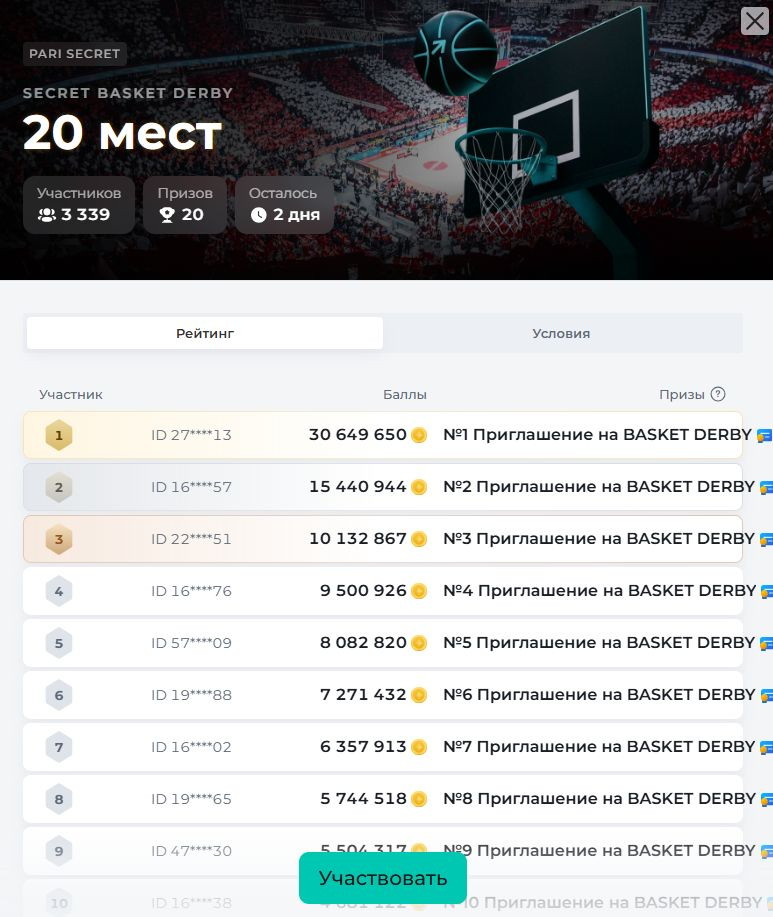This screenshot has height=917, width=773.
Task: Click the clock icon next to 2 дня
Action: [259, 215]
